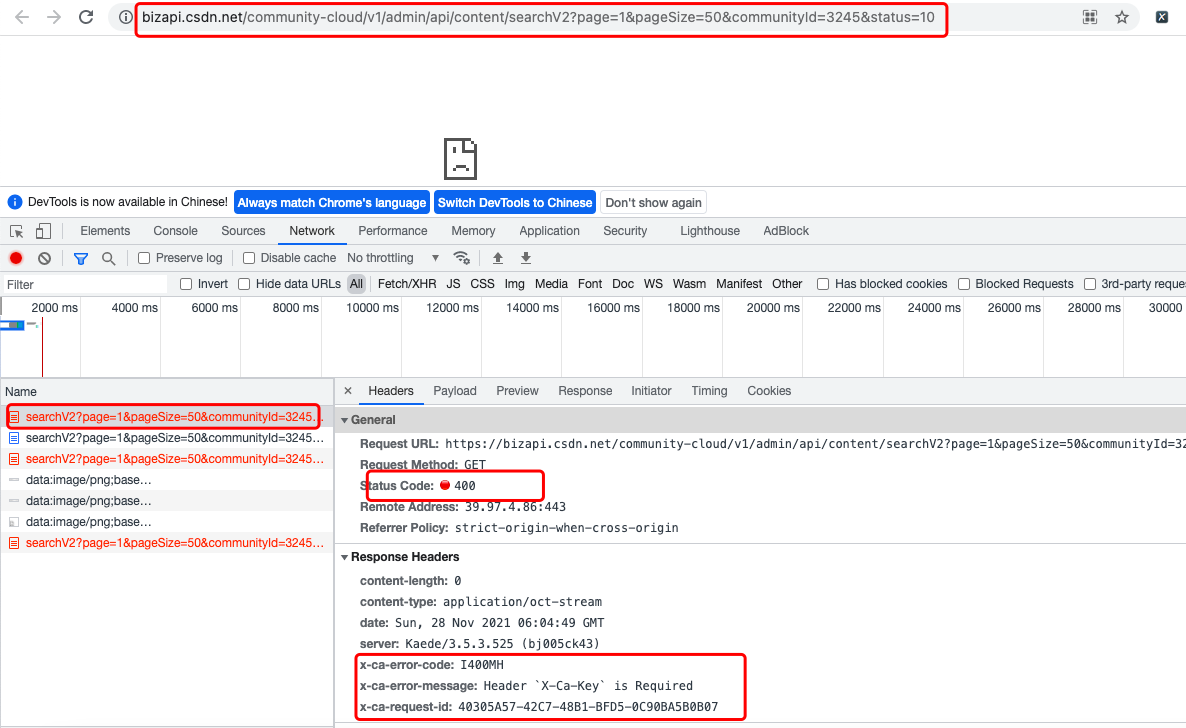Open the No throttling dropdown

(393, 258)
